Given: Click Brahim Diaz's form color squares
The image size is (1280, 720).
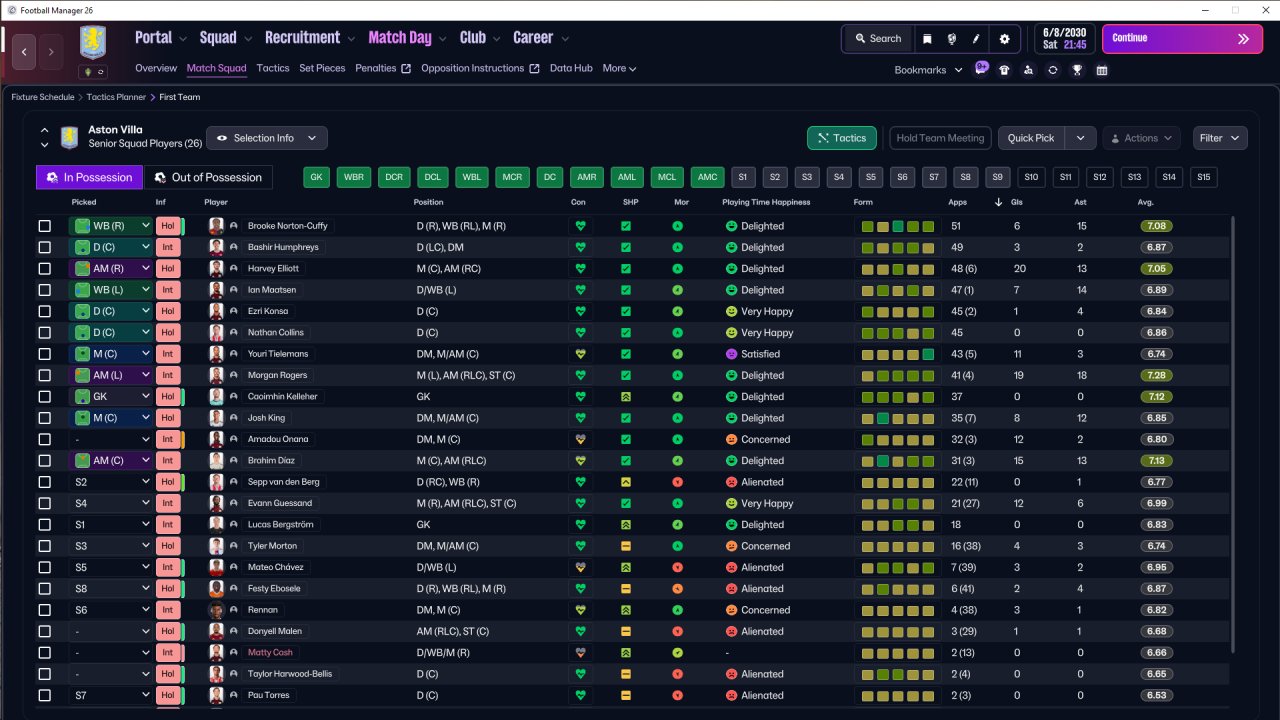Looking at the screenshot, I should point(898,461).
